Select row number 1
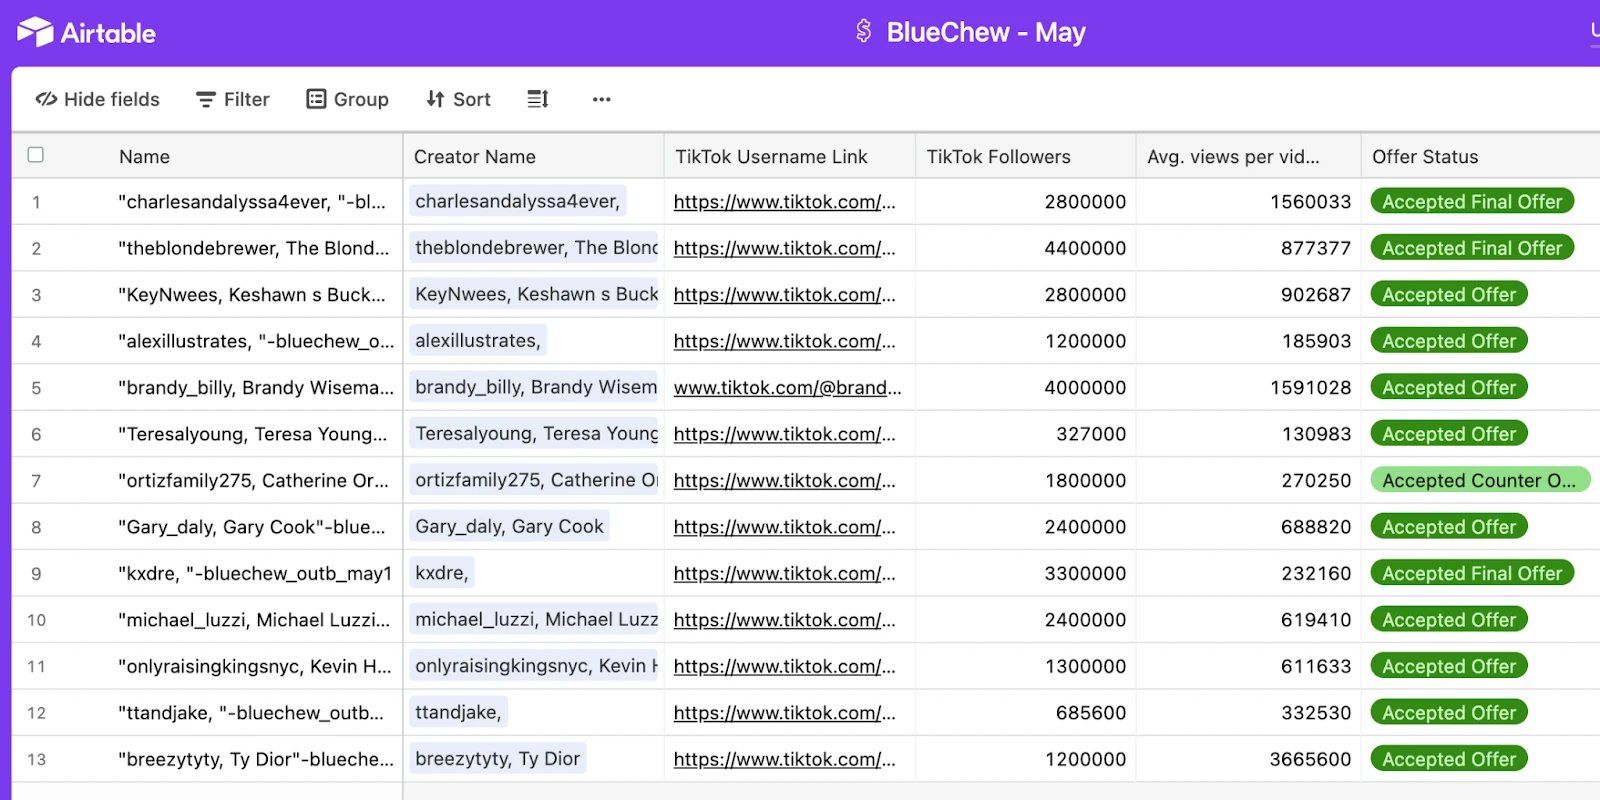This screenshot has height=800, width=1600. click(x=36, y=202)
